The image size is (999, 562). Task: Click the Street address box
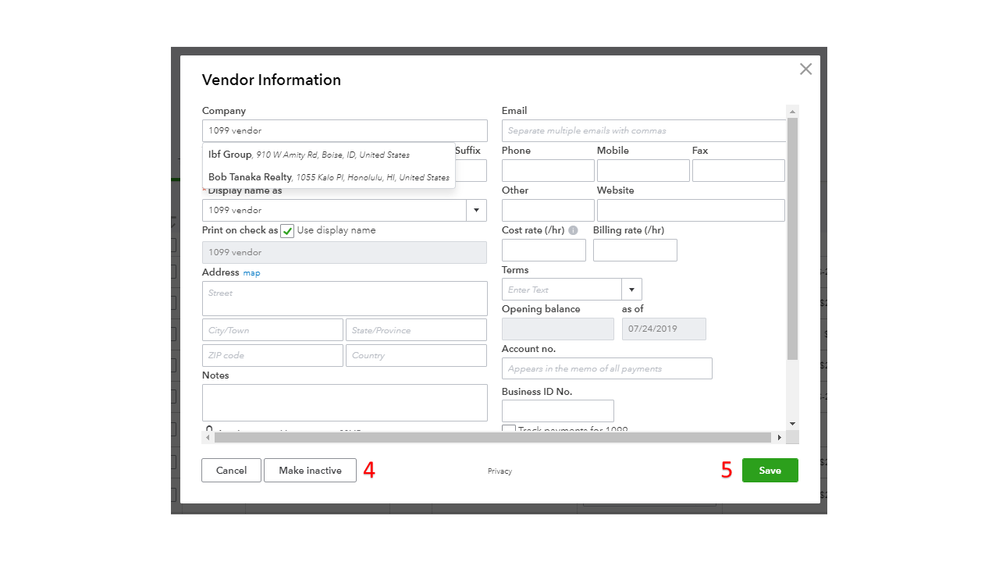point(345,299)
